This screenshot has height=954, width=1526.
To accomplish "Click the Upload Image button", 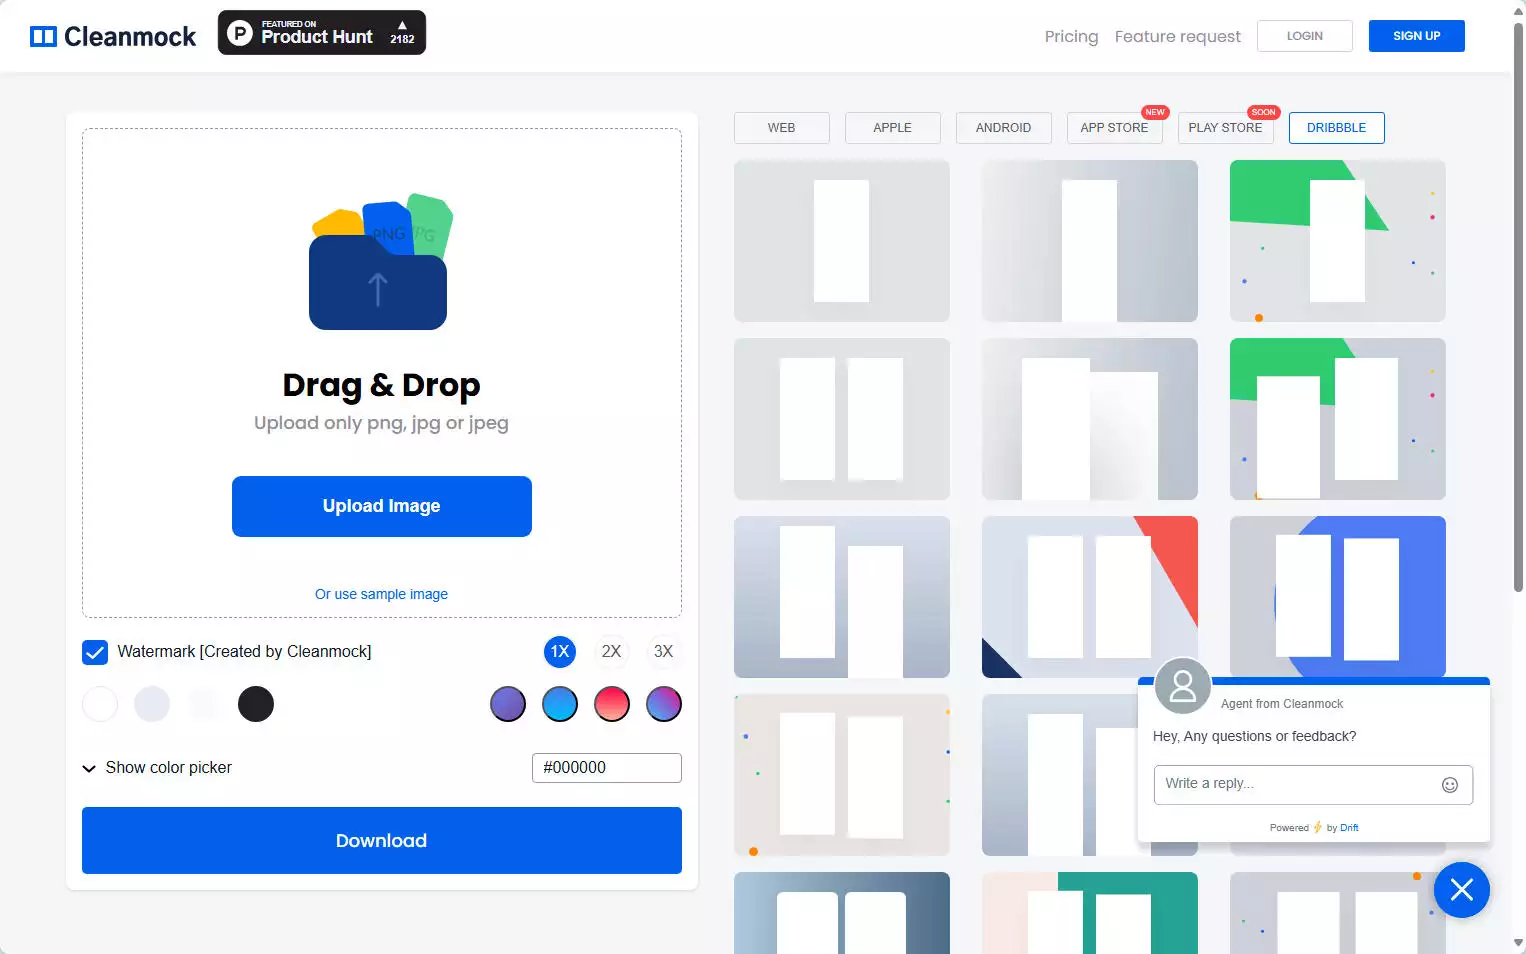I will tap(382, 506).
